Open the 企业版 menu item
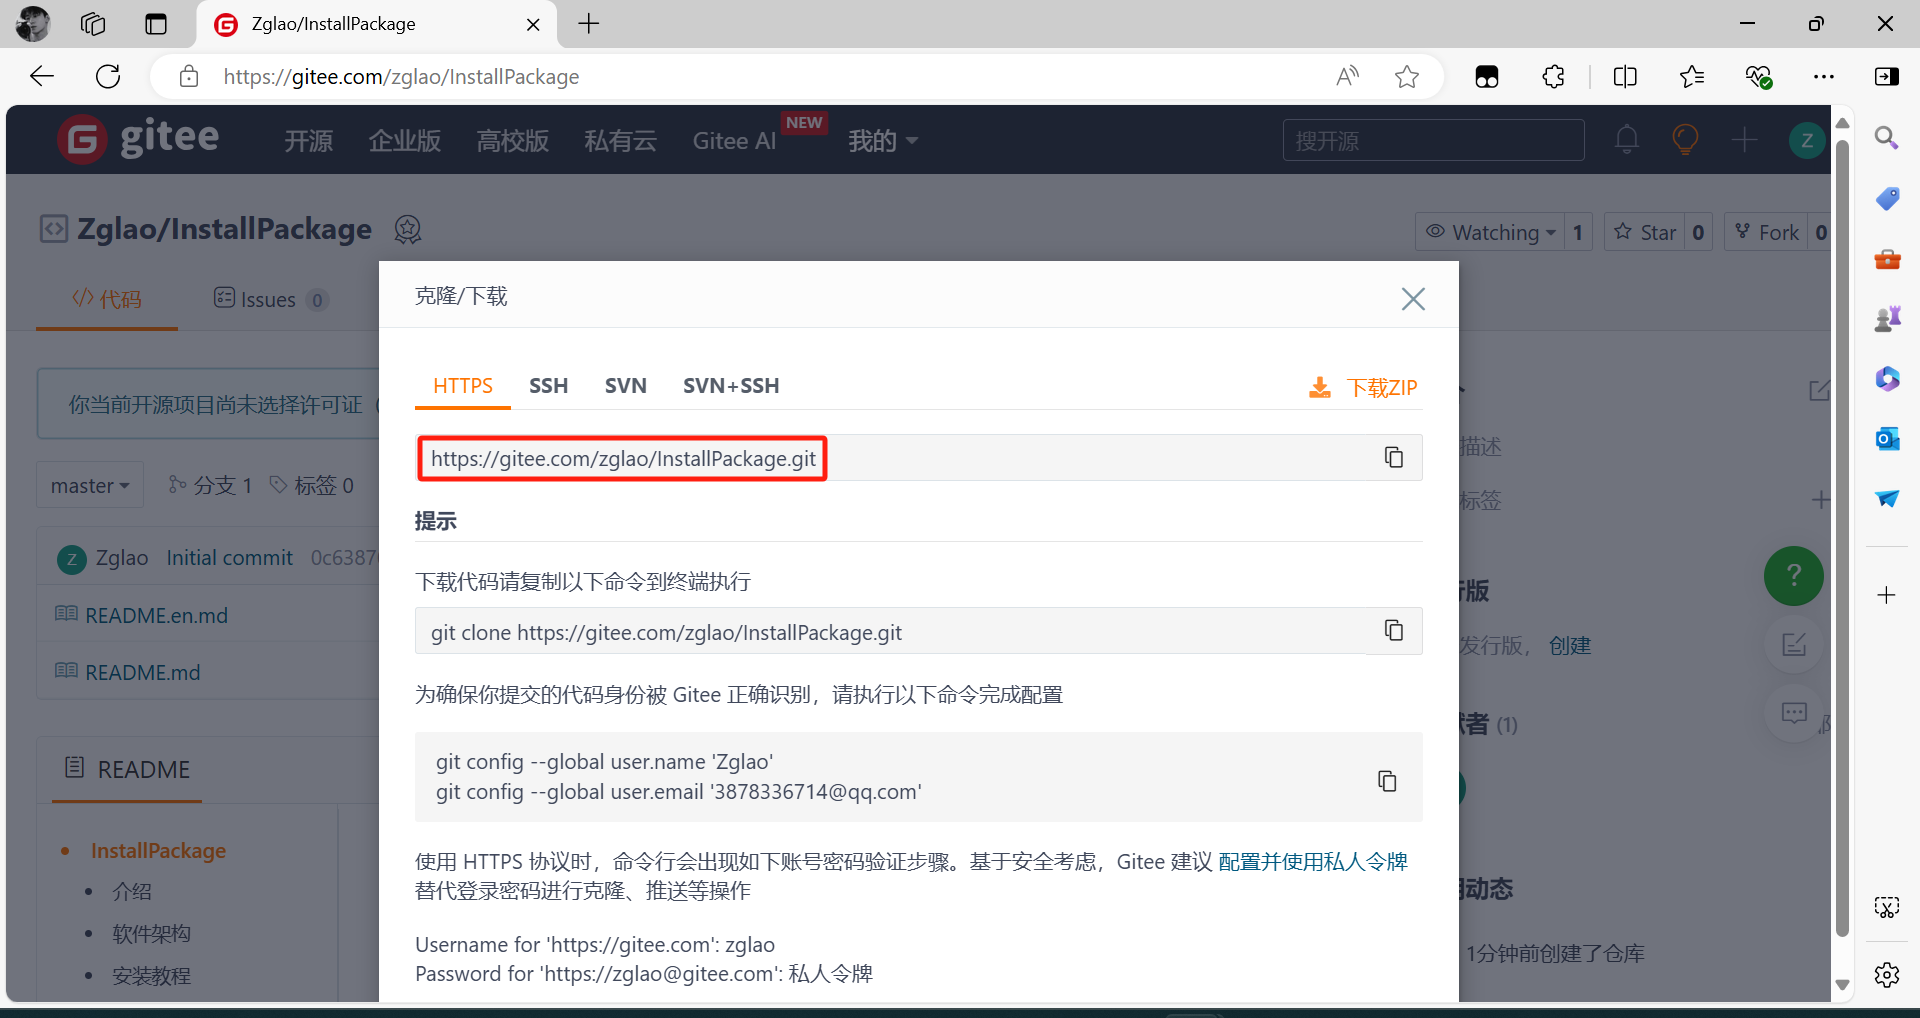This screenshot has width=1920, height=1018. pos(404,141)
